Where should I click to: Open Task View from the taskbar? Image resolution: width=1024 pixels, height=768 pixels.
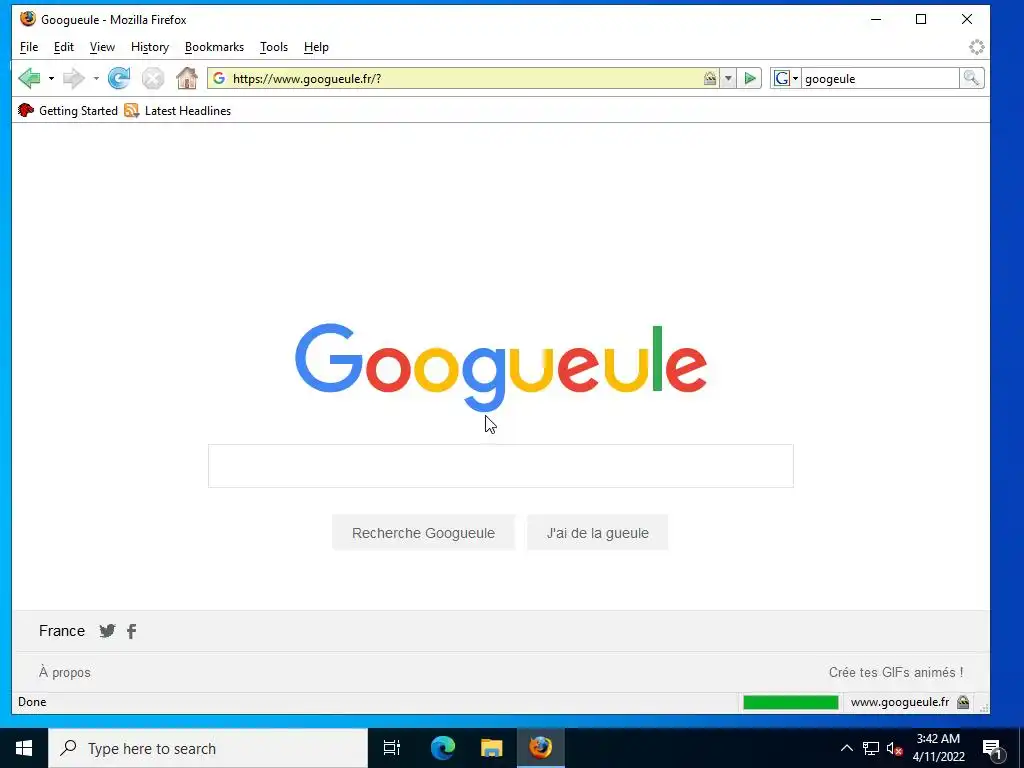[x=392, y=748]
